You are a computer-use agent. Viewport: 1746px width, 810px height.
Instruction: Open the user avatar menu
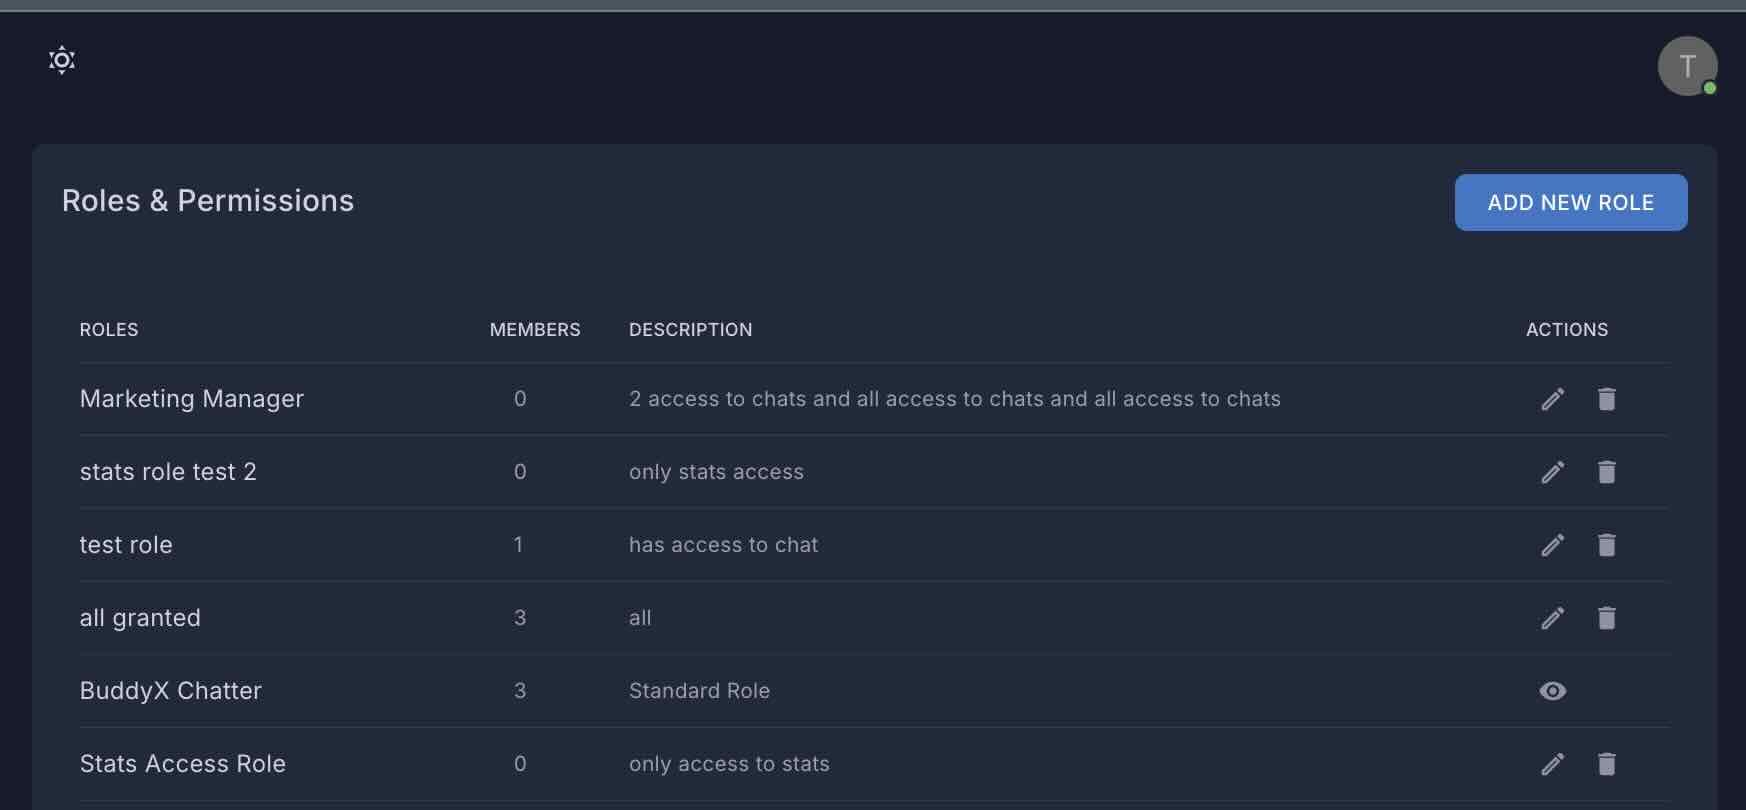pyautogui.click(x=1687, y=66)
